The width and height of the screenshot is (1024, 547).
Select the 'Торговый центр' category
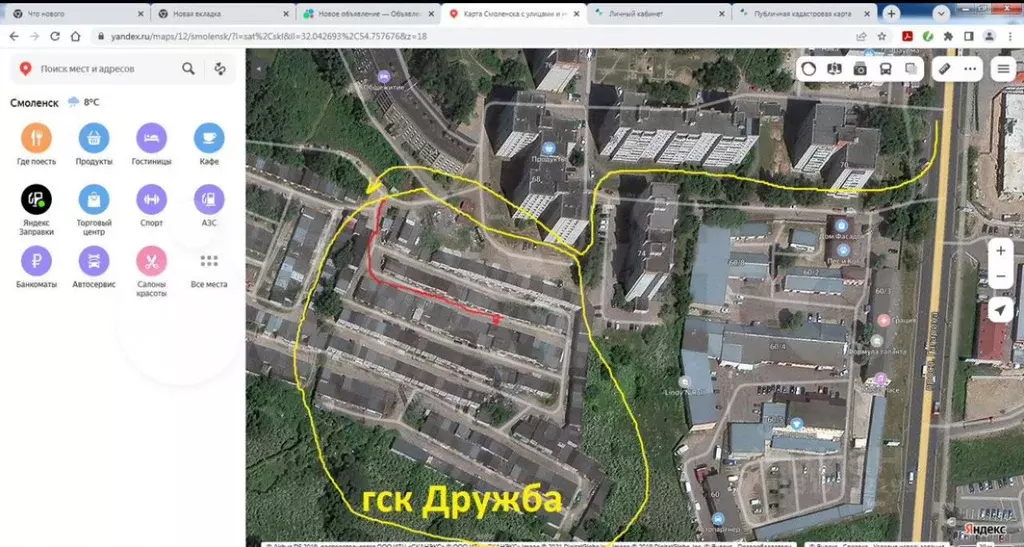(94, 210)
